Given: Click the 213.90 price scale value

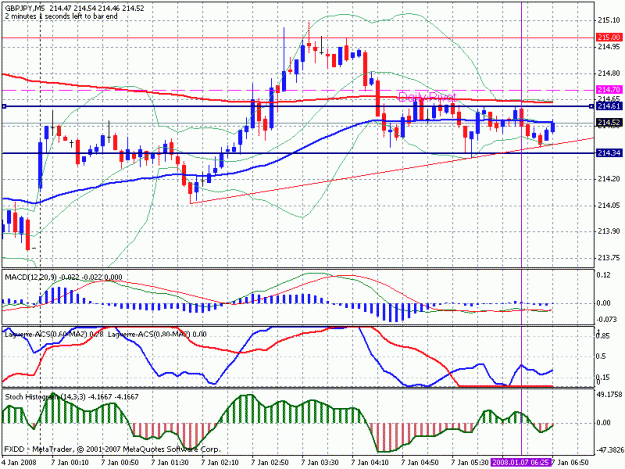Looking at the screenshot, I should [609, 232].
